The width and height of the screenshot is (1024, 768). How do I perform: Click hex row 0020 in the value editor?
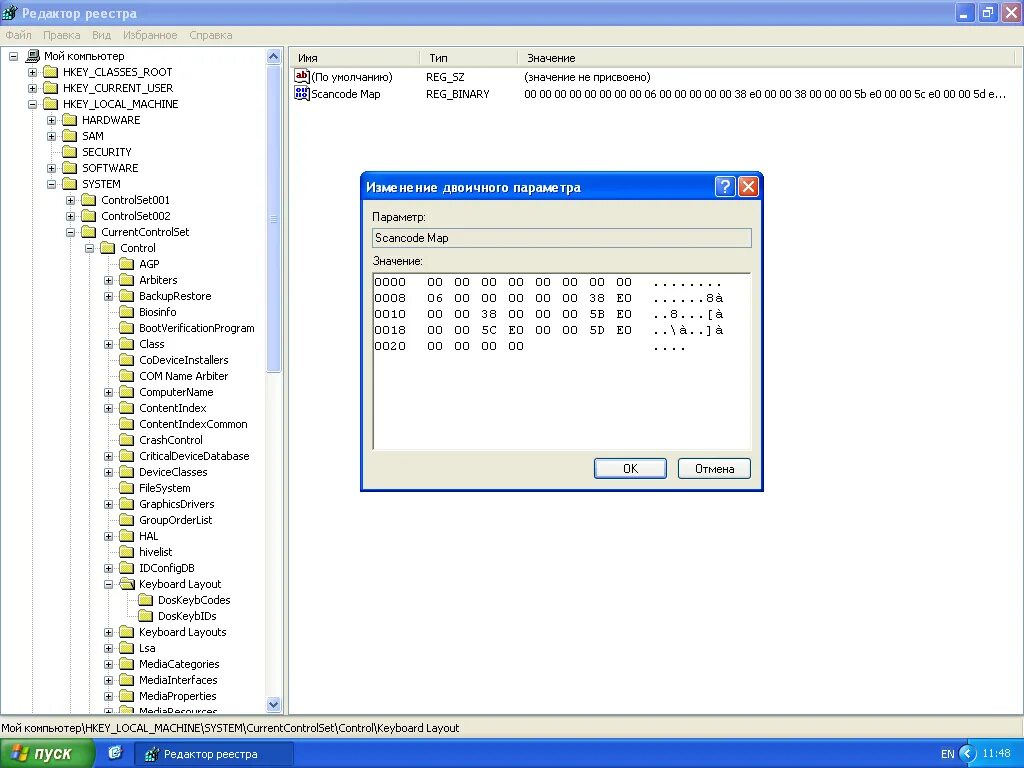coord(529,346)
